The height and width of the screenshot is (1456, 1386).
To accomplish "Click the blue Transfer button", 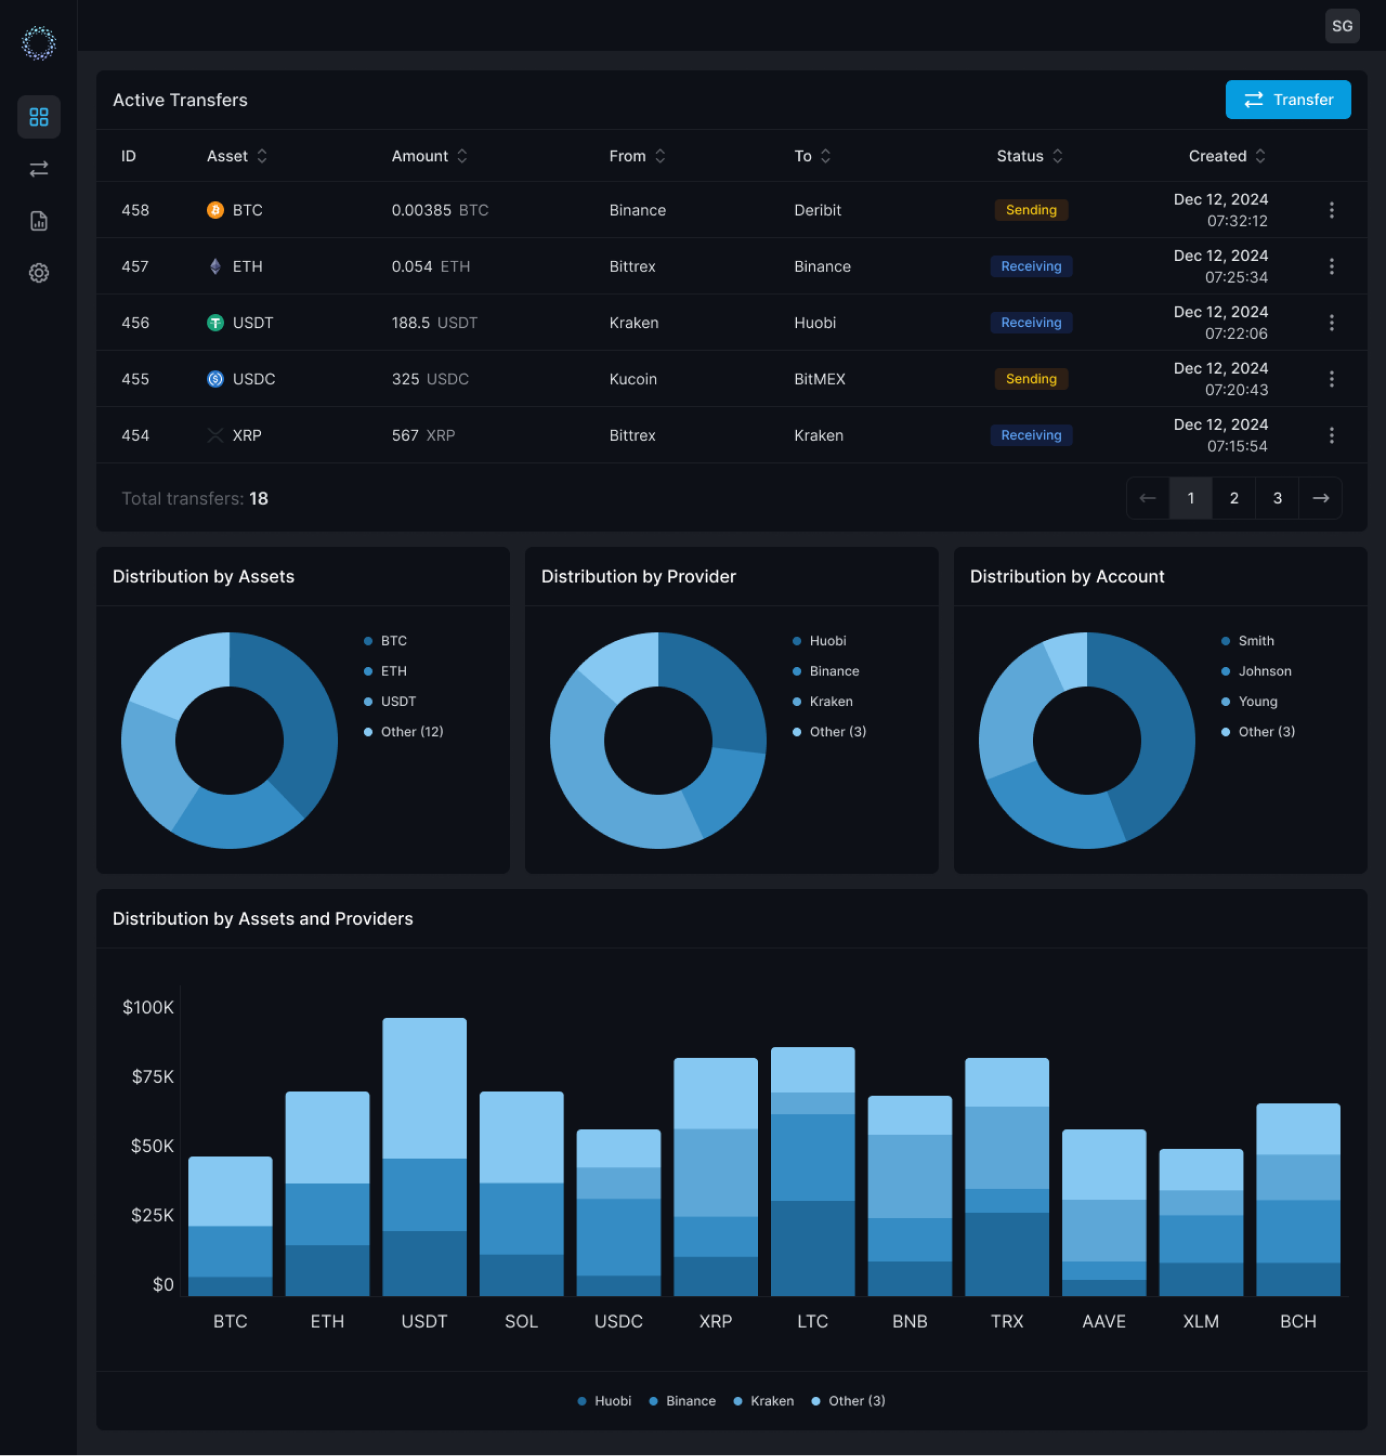I will (x=1288, y=100).
